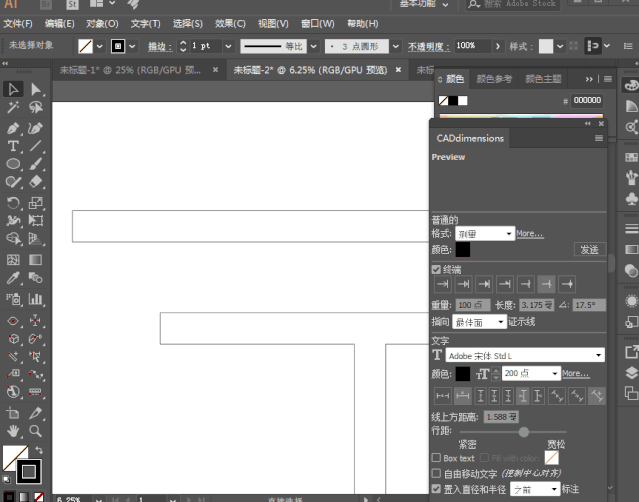Select the Type tool

13,146
